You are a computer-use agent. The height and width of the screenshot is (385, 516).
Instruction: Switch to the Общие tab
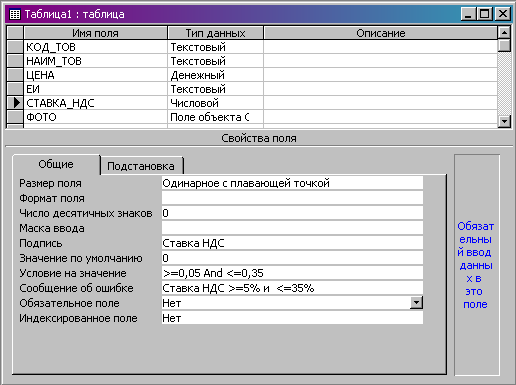pos(56,164)
